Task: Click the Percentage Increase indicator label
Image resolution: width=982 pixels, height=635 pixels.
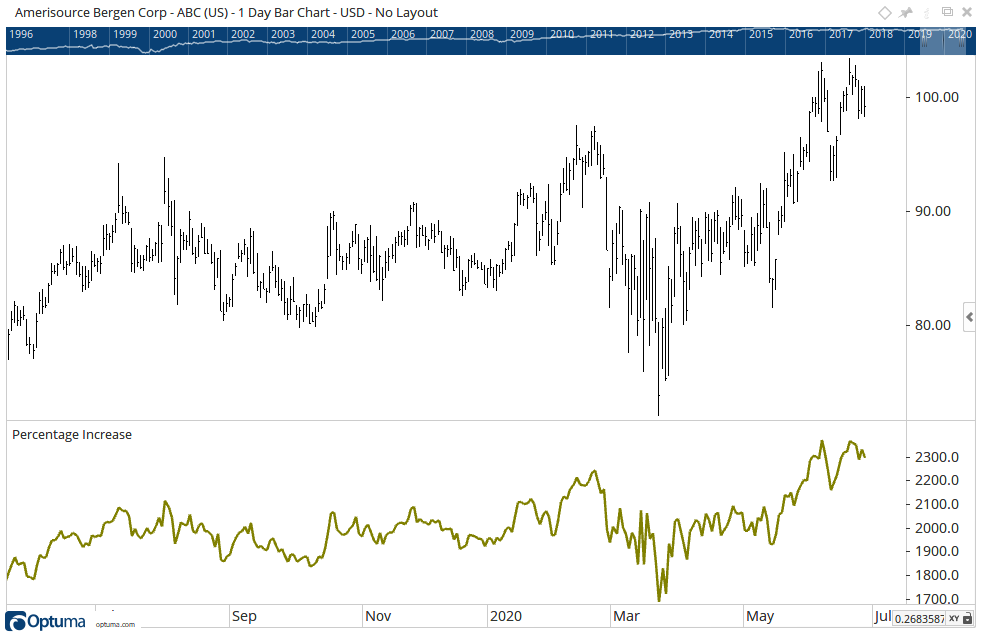Action: (72, 435)
